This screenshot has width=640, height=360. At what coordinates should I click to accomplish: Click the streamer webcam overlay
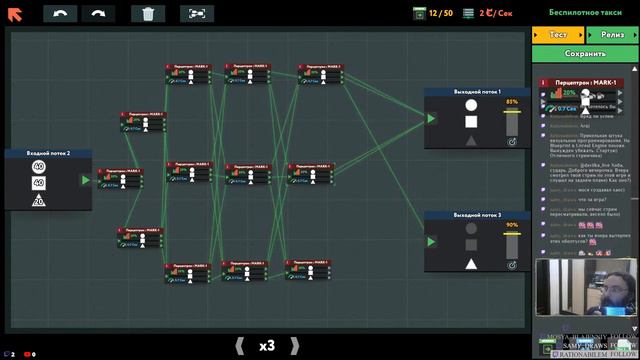tap(586, 287)
